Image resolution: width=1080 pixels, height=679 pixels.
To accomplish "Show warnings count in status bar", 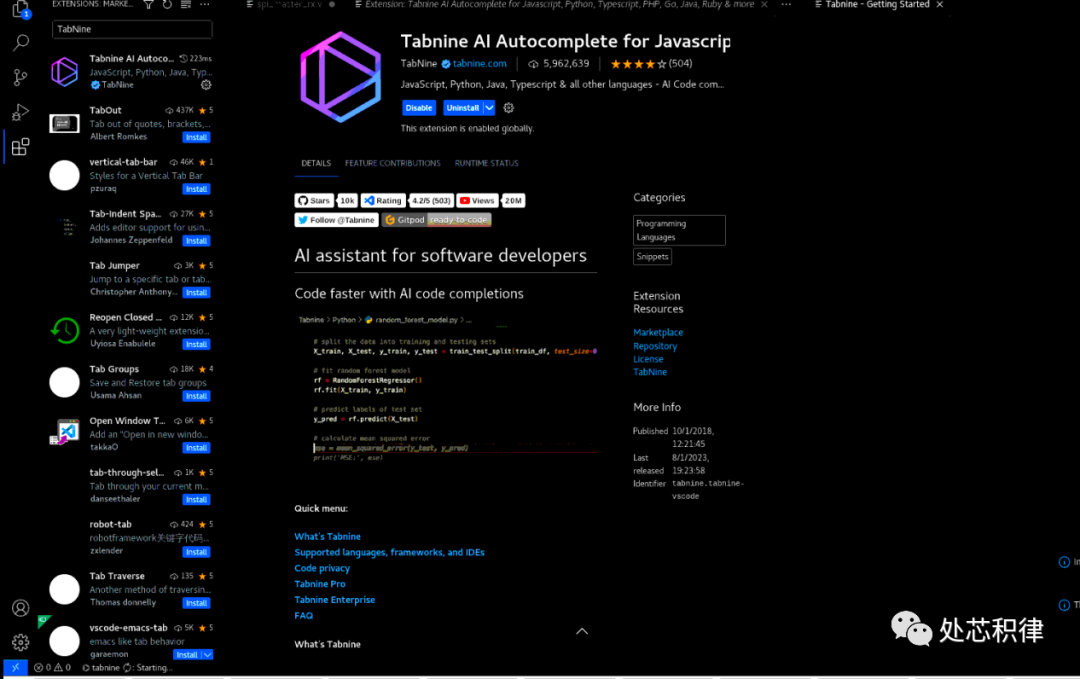I will pos(63,667).
